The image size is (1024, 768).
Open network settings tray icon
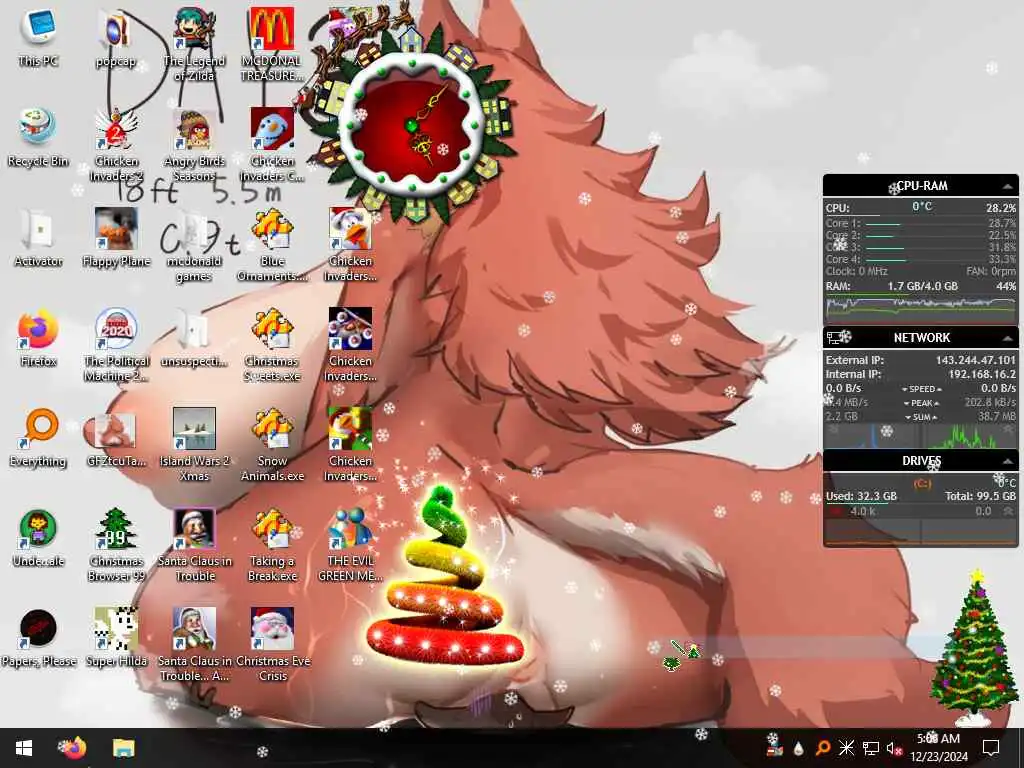(871, 748)
